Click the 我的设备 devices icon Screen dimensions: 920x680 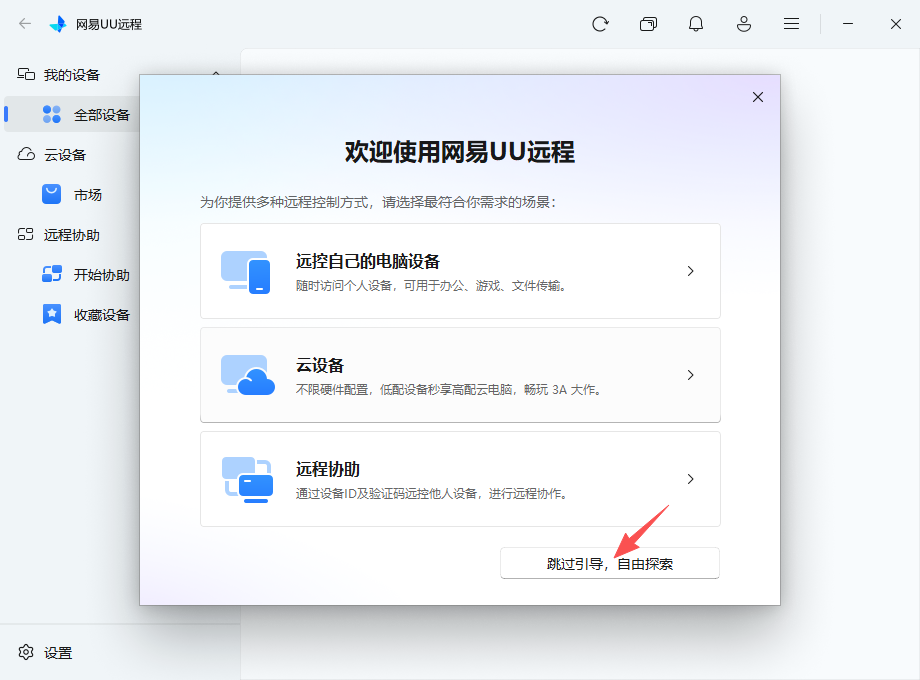click(x=26, y=74)
